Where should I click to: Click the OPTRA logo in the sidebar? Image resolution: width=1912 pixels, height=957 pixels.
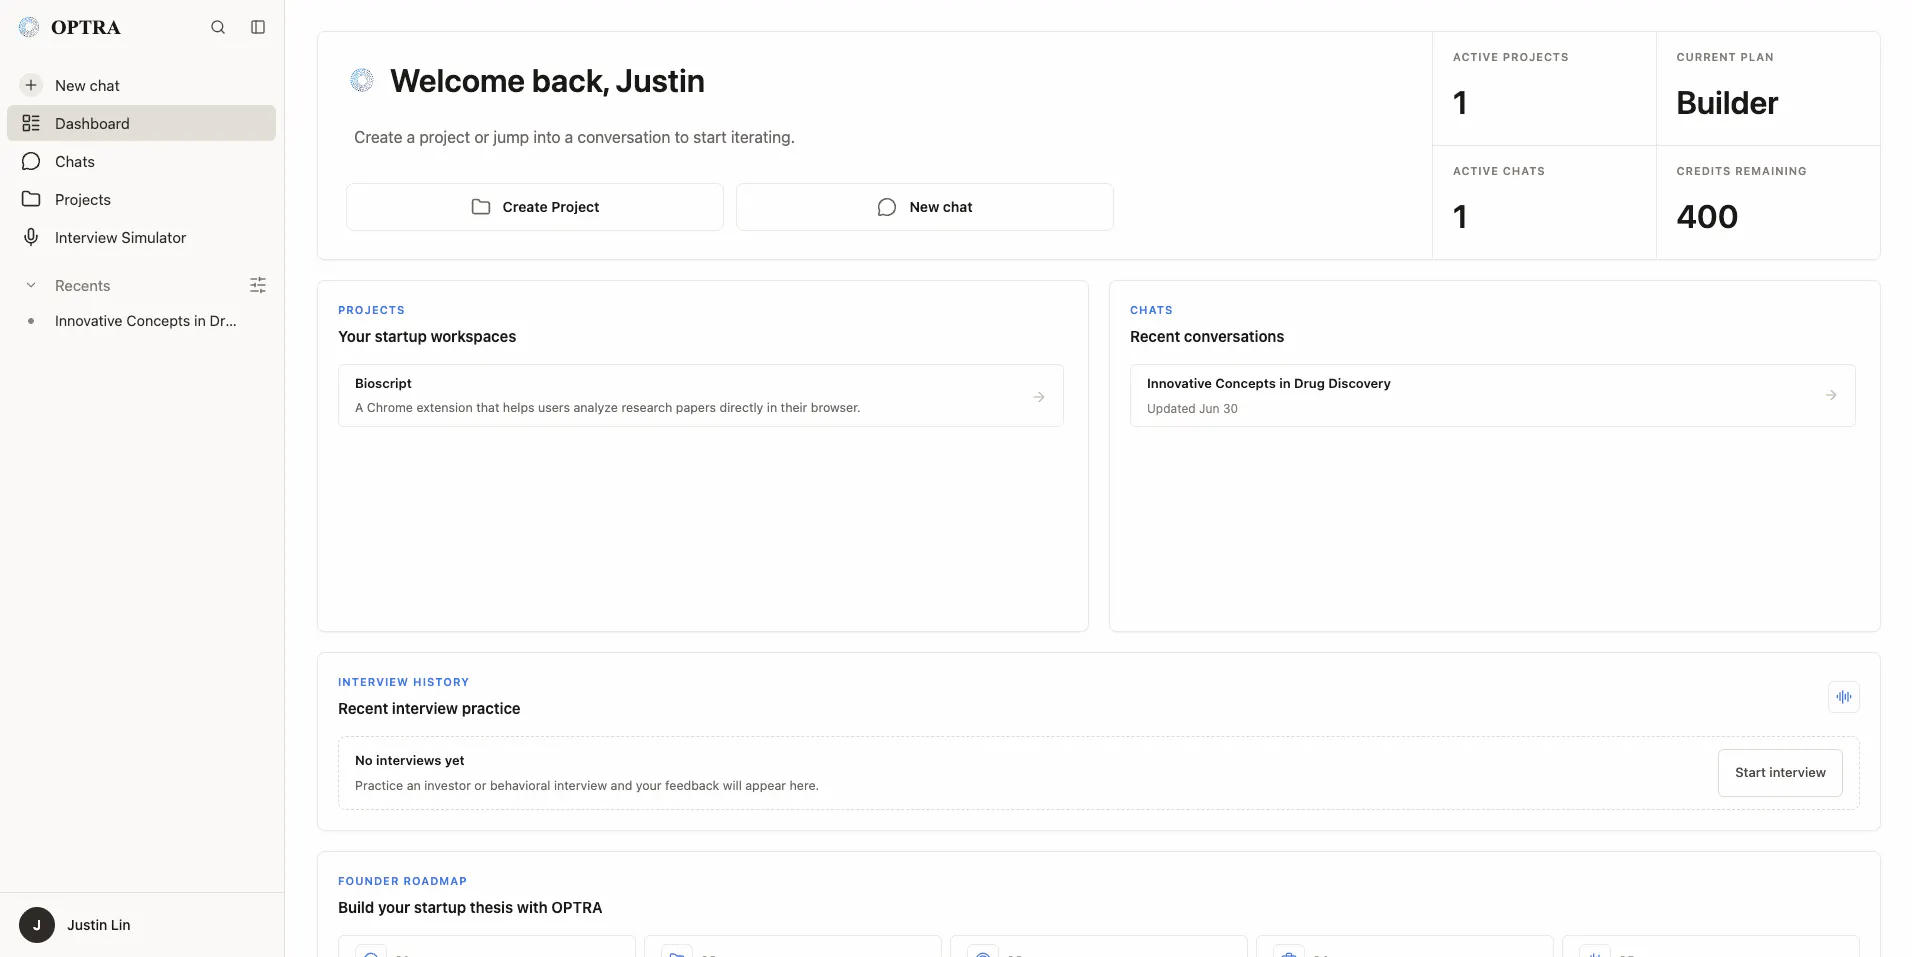(x=70, y=27)
